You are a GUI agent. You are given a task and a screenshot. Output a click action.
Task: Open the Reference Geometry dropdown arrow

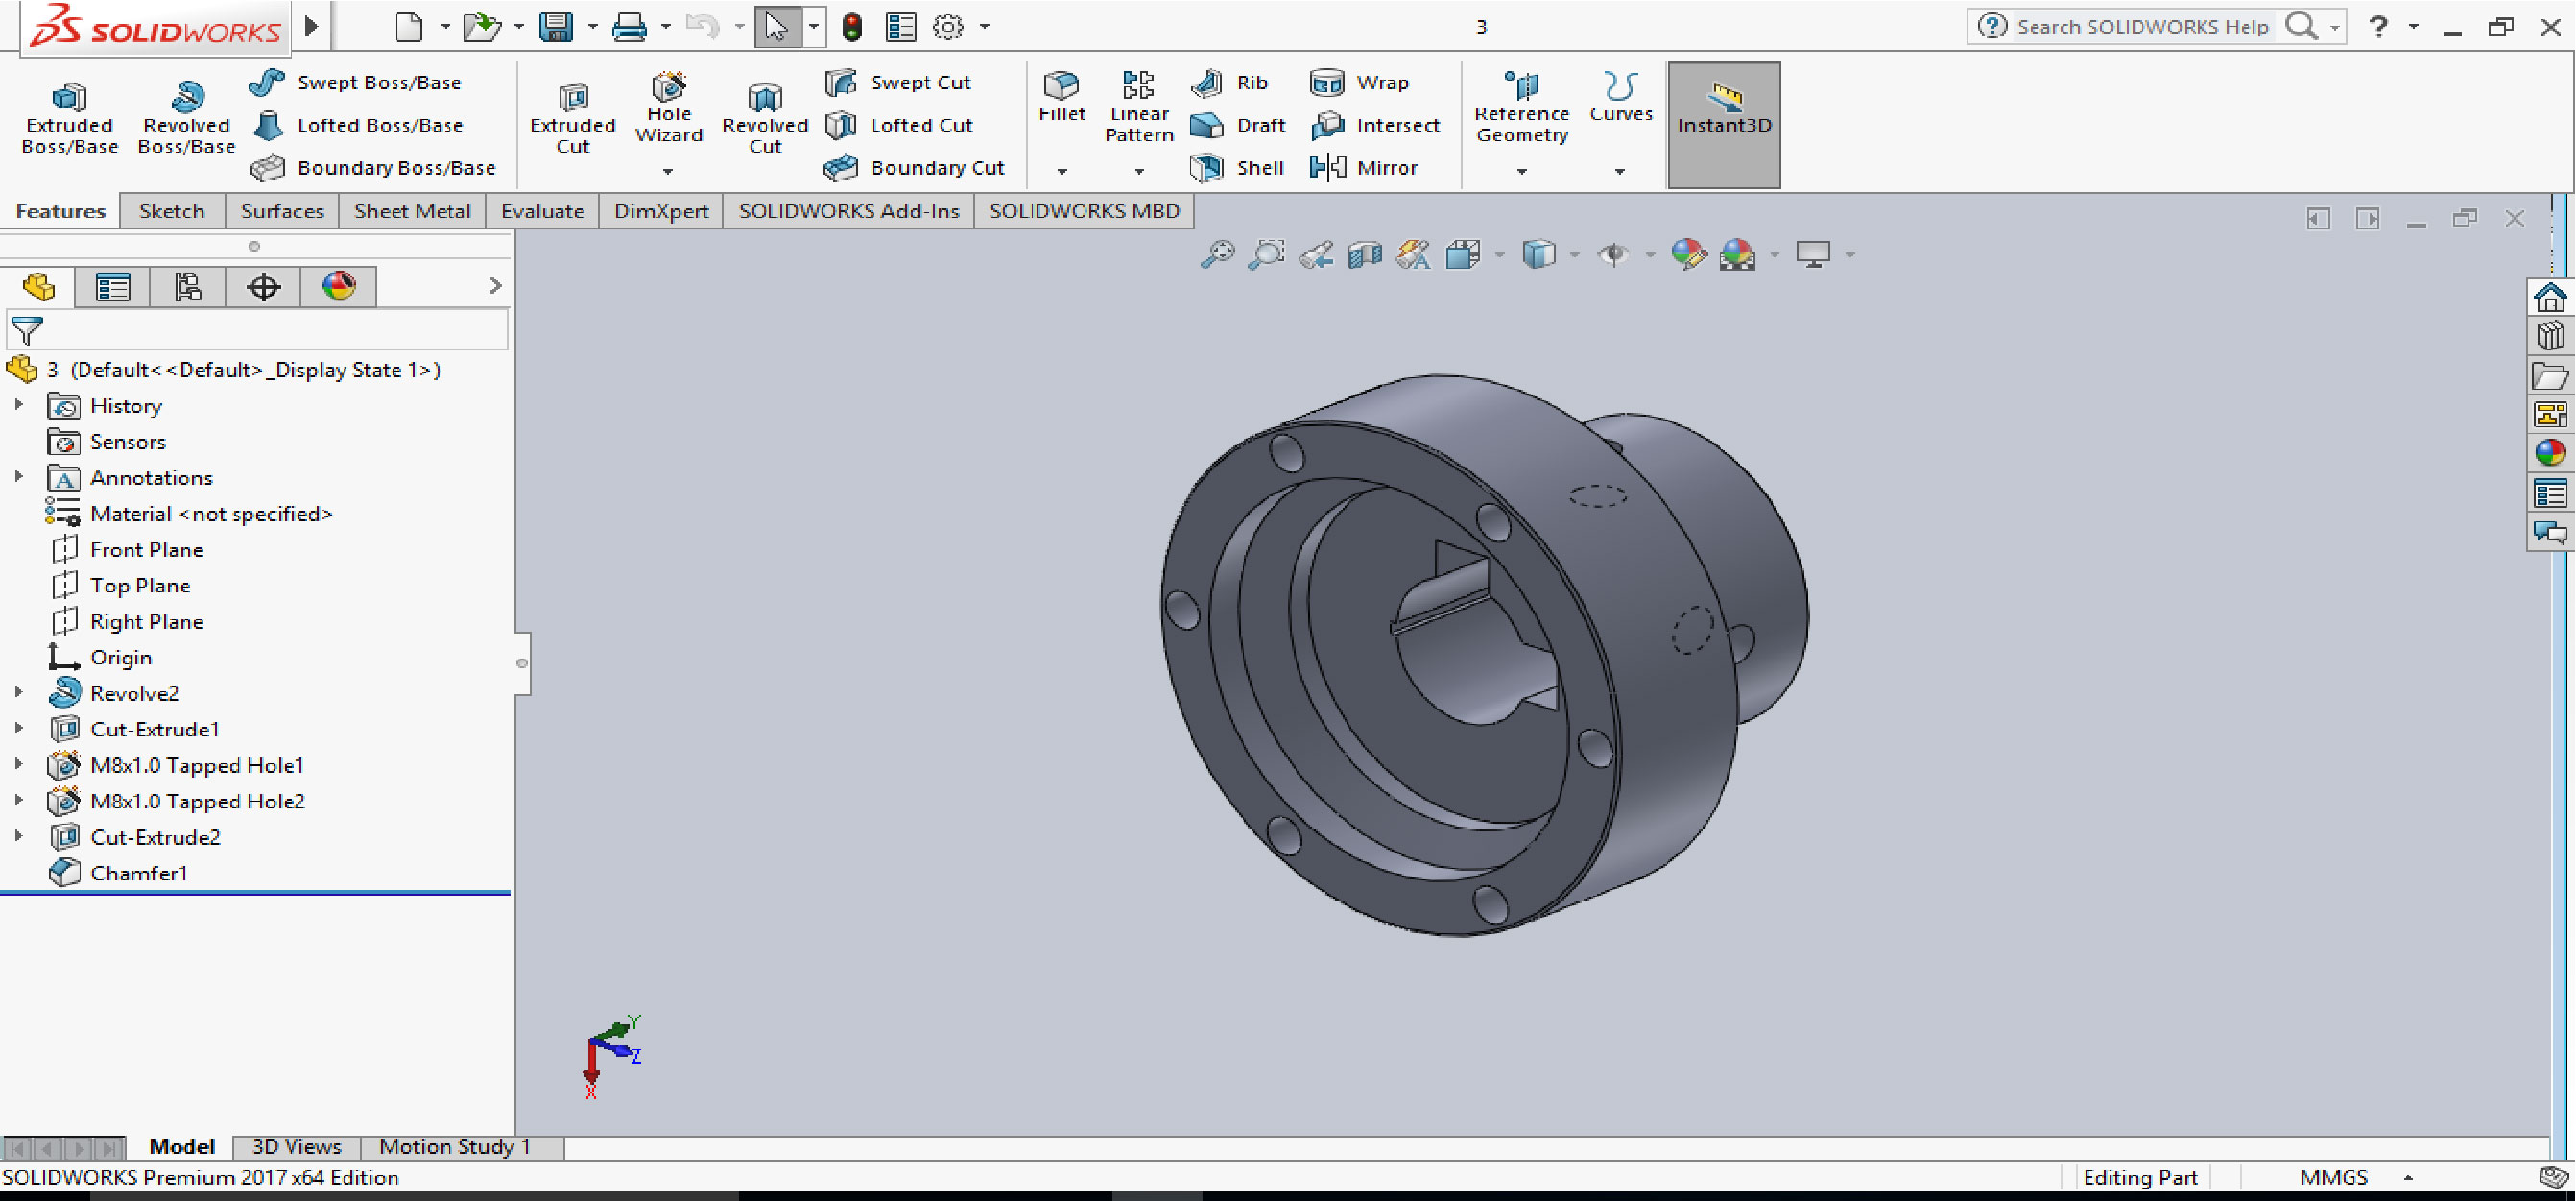pyautogui.click(x=1522, y=172)
